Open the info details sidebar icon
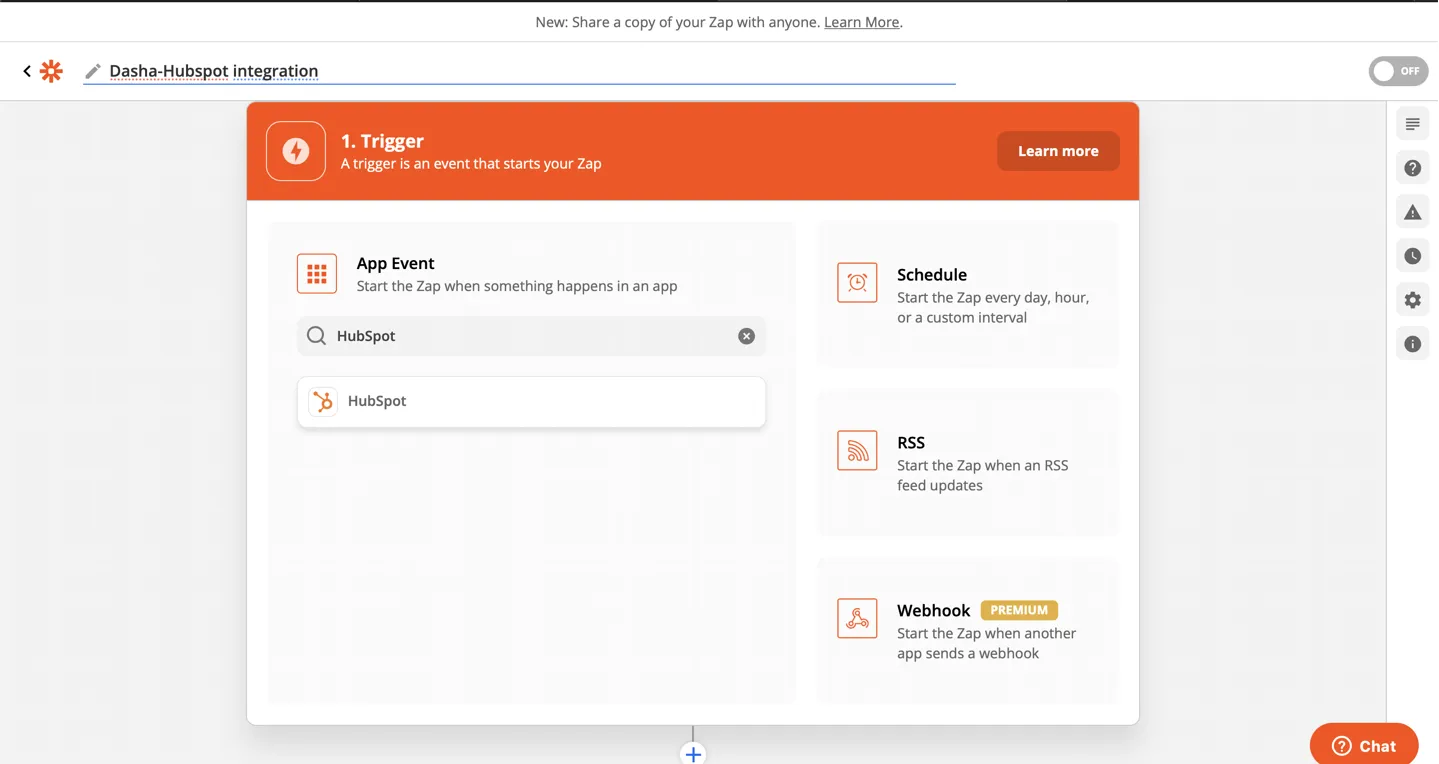This screenshot has width=1439, height=764. (x=1412, y=344)
